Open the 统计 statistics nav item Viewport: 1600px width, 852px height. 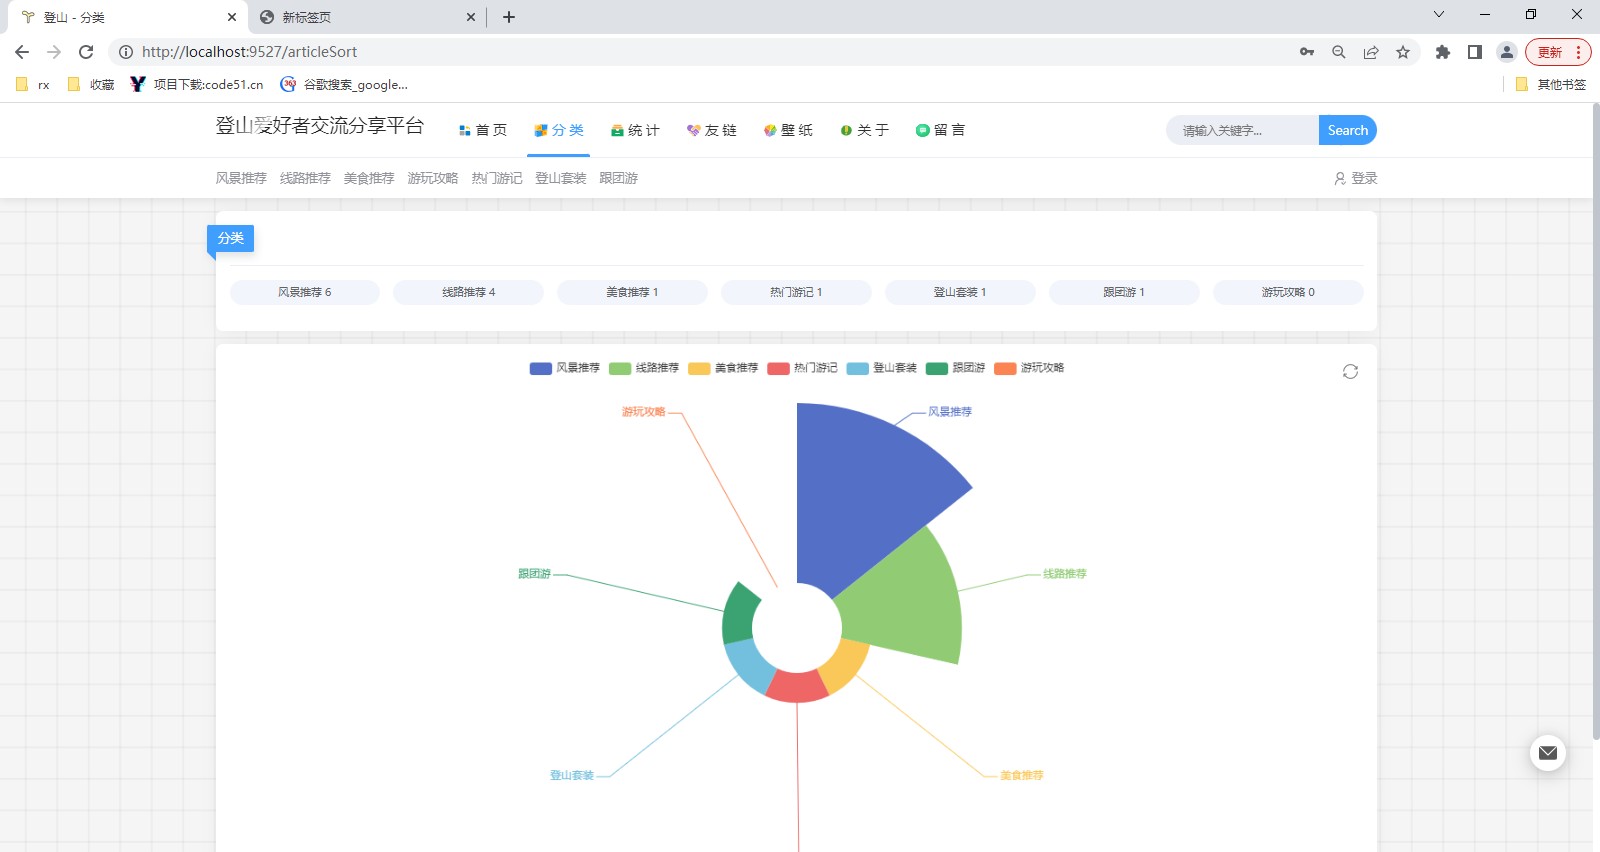tap(635, 130)
